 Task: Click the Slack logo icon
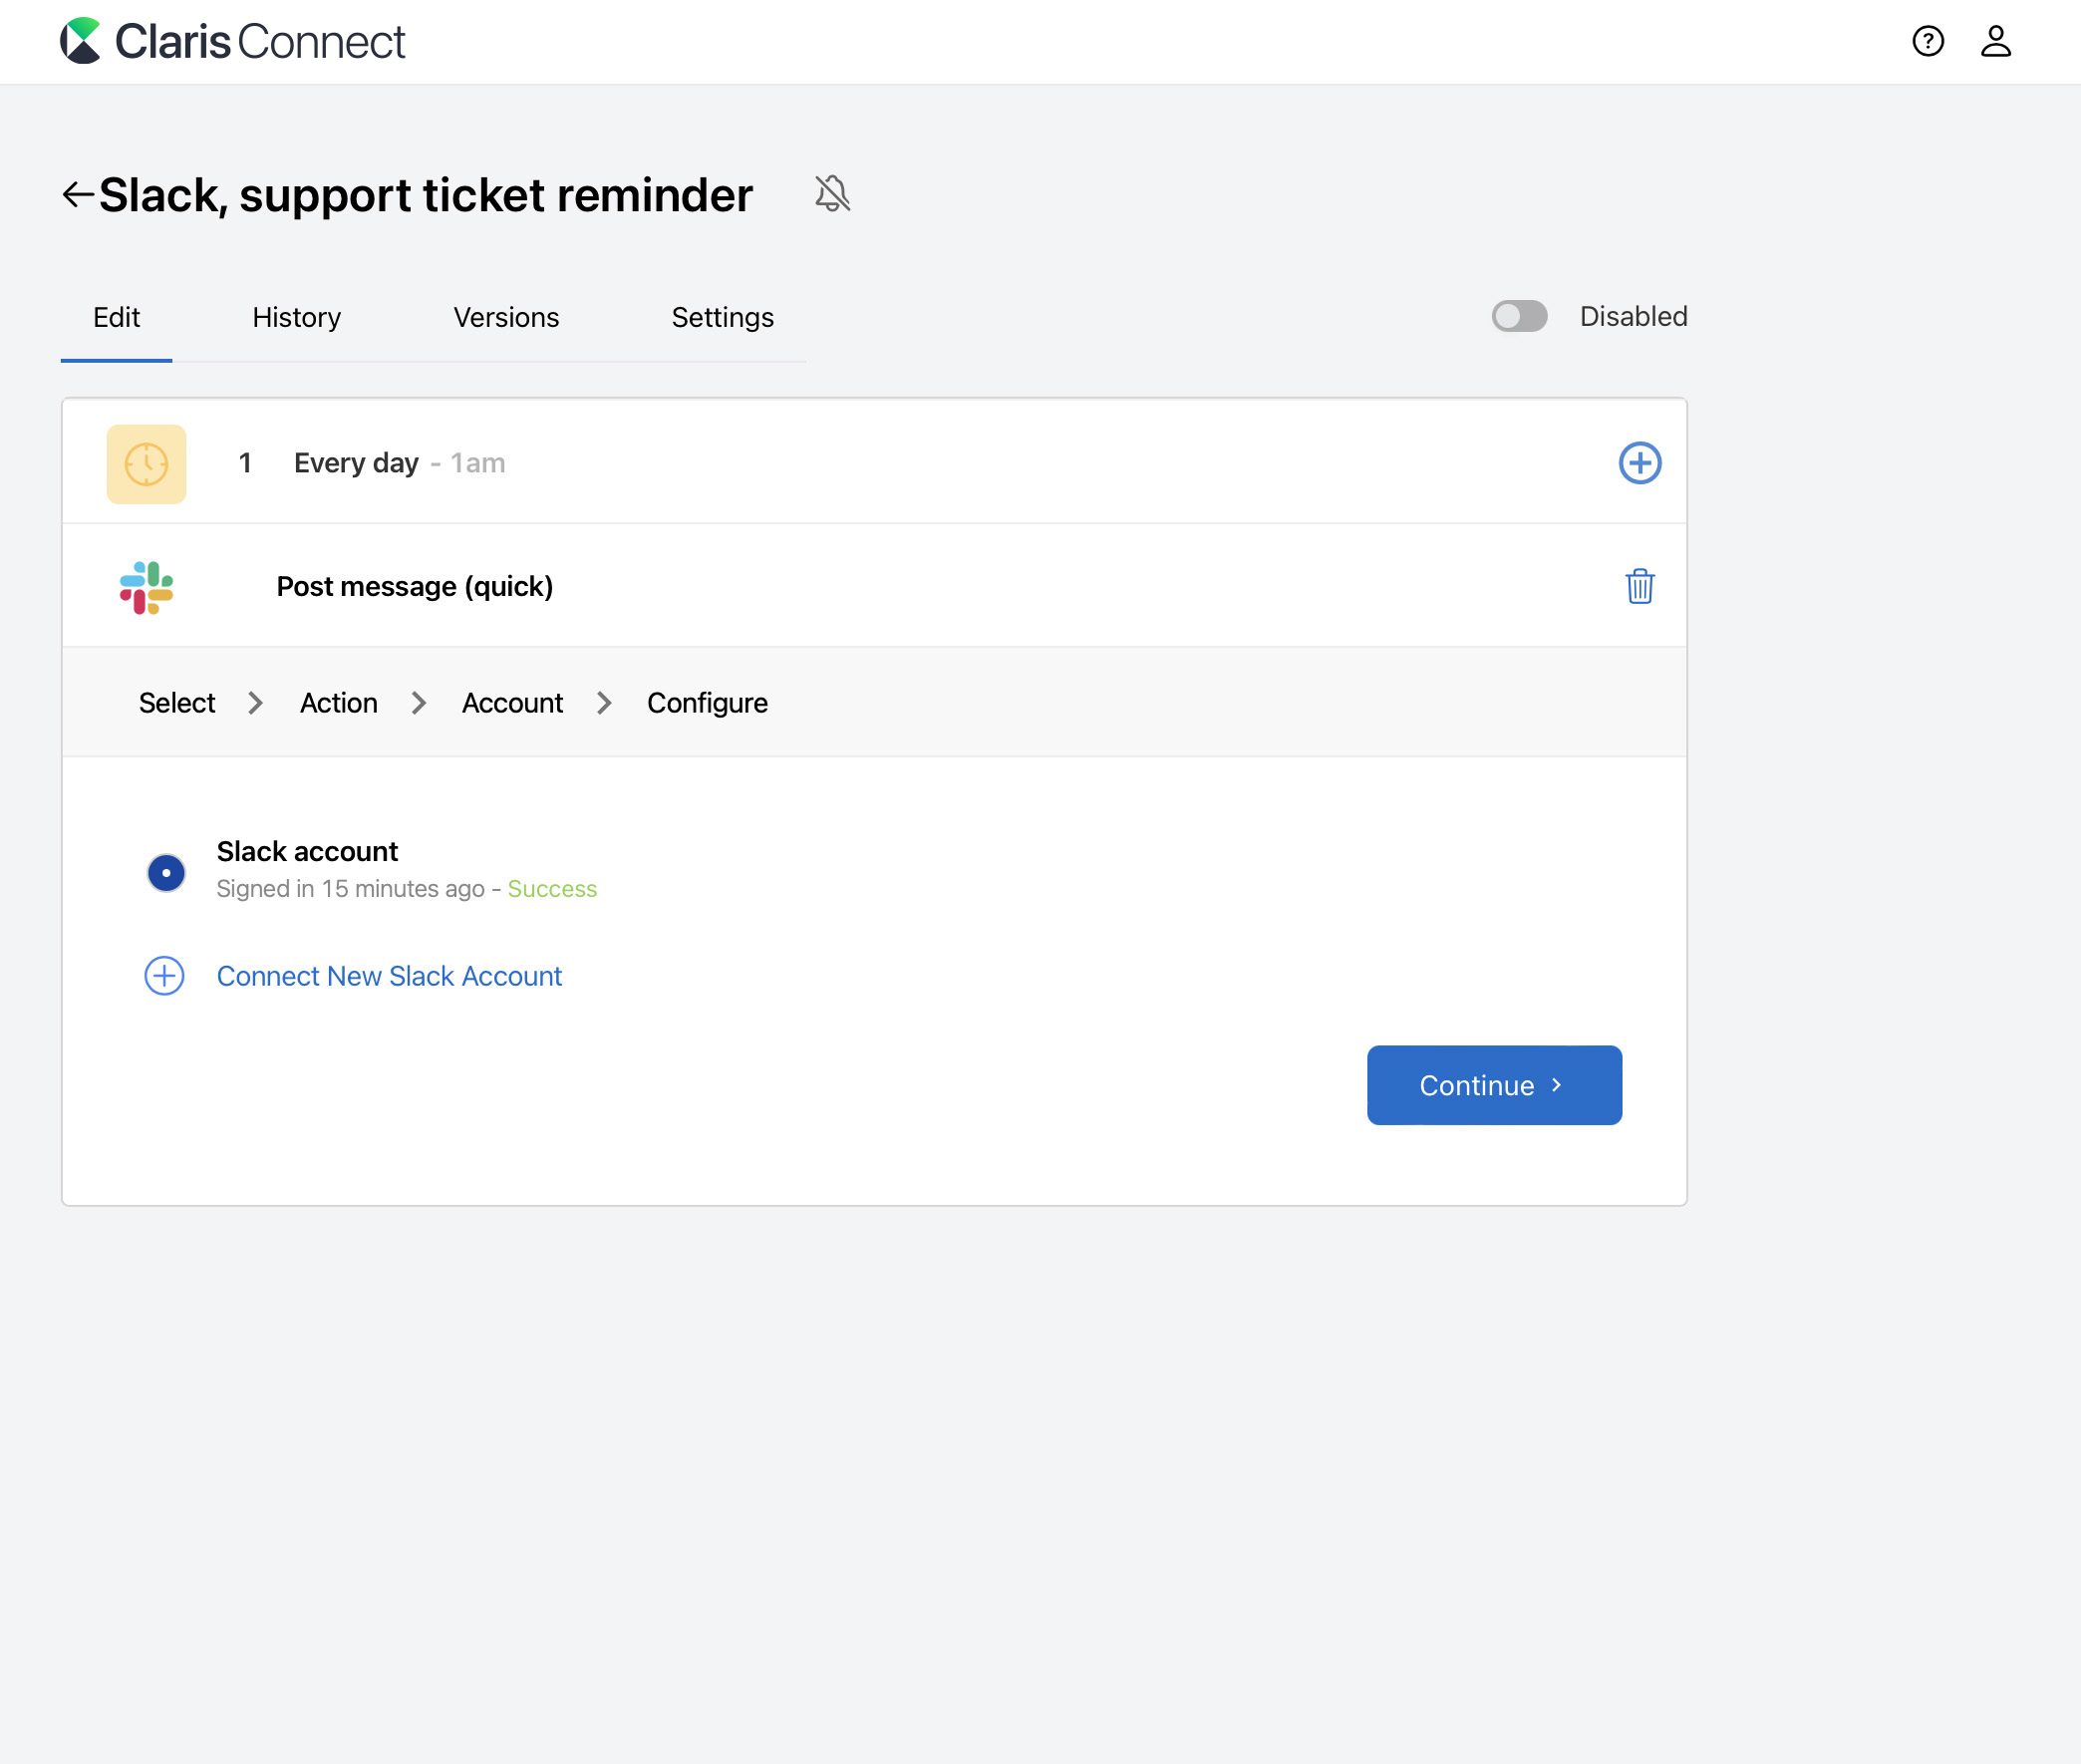tap(146, 587)
